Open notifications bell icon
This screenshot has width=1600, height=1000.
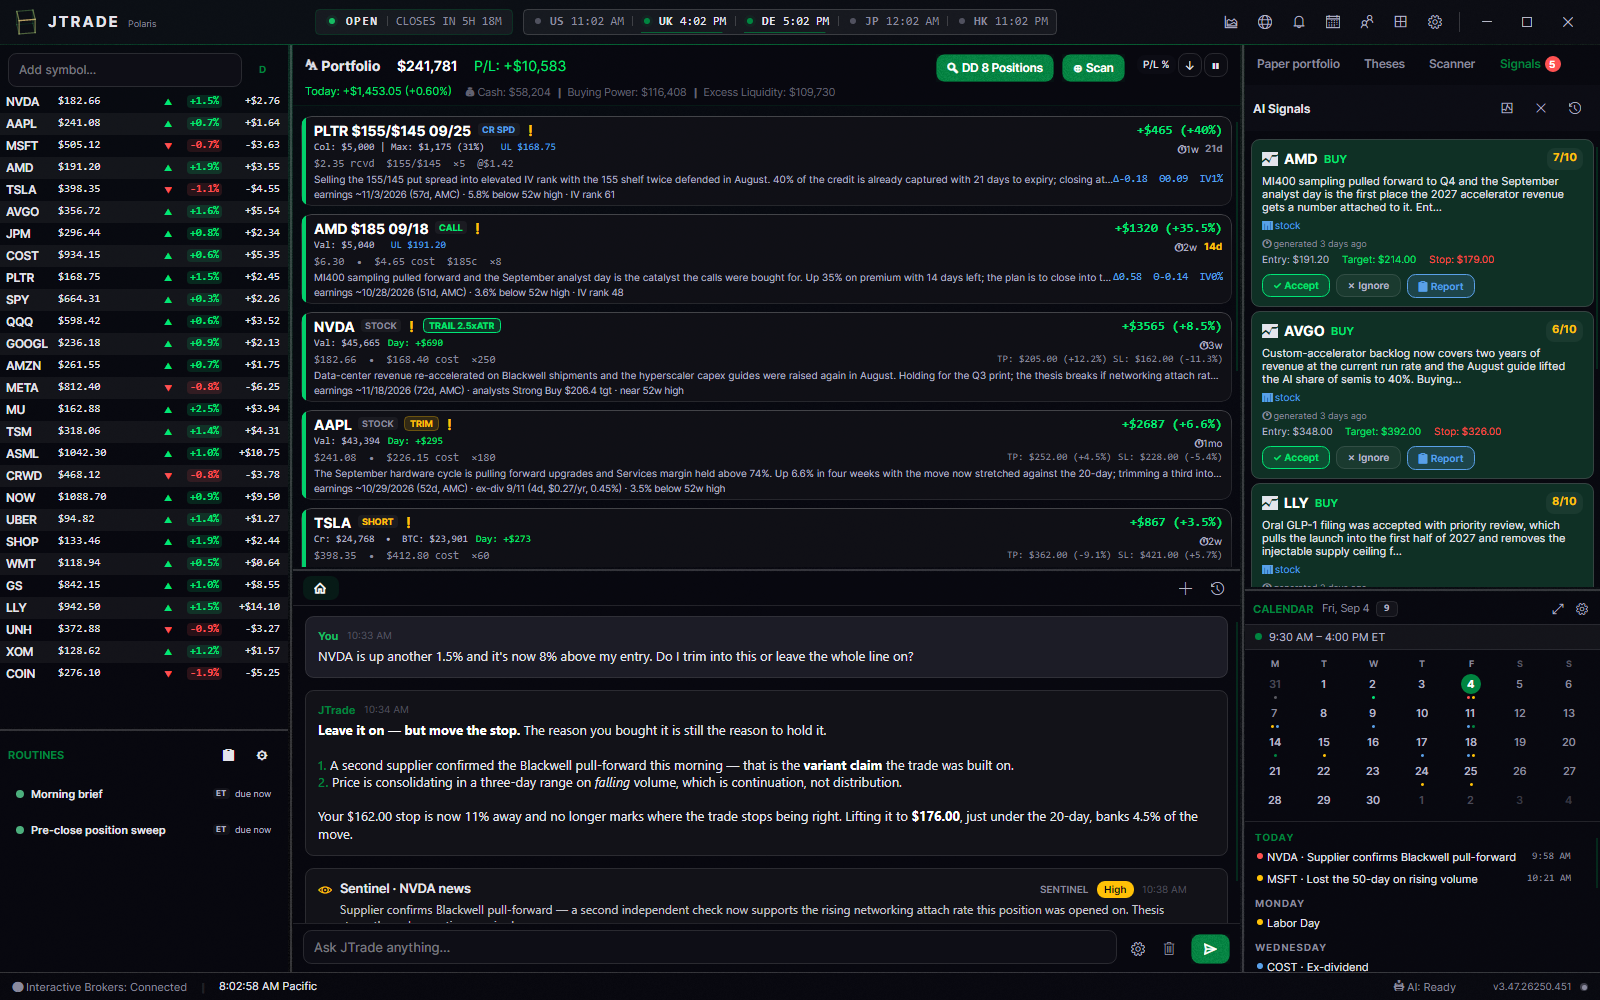pyautogui.click(x=1299, y=22)
